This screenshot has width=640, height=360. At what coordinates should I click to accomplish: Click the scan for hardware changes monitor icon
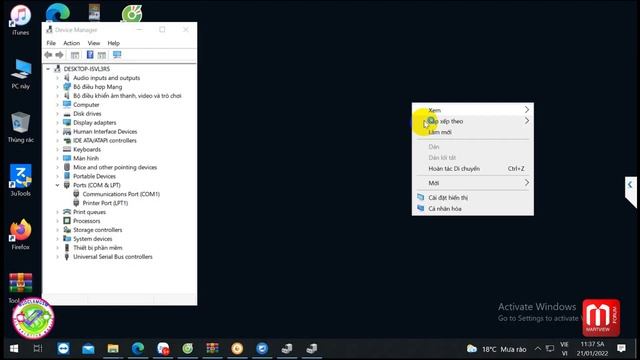117,55
